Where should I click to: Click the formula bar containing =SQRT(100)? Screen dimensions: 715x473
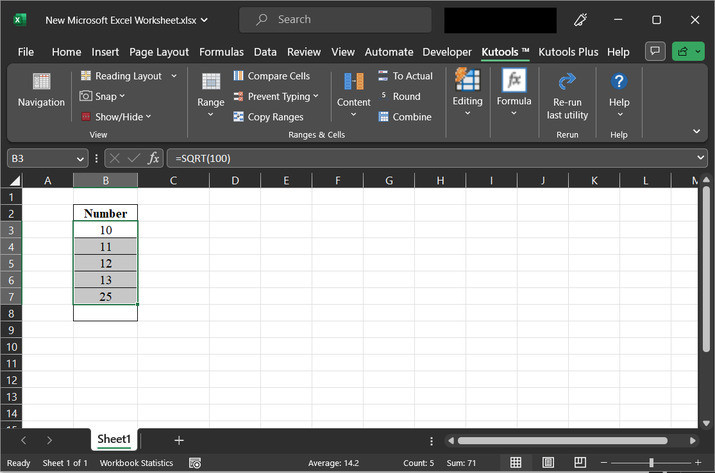430,158
